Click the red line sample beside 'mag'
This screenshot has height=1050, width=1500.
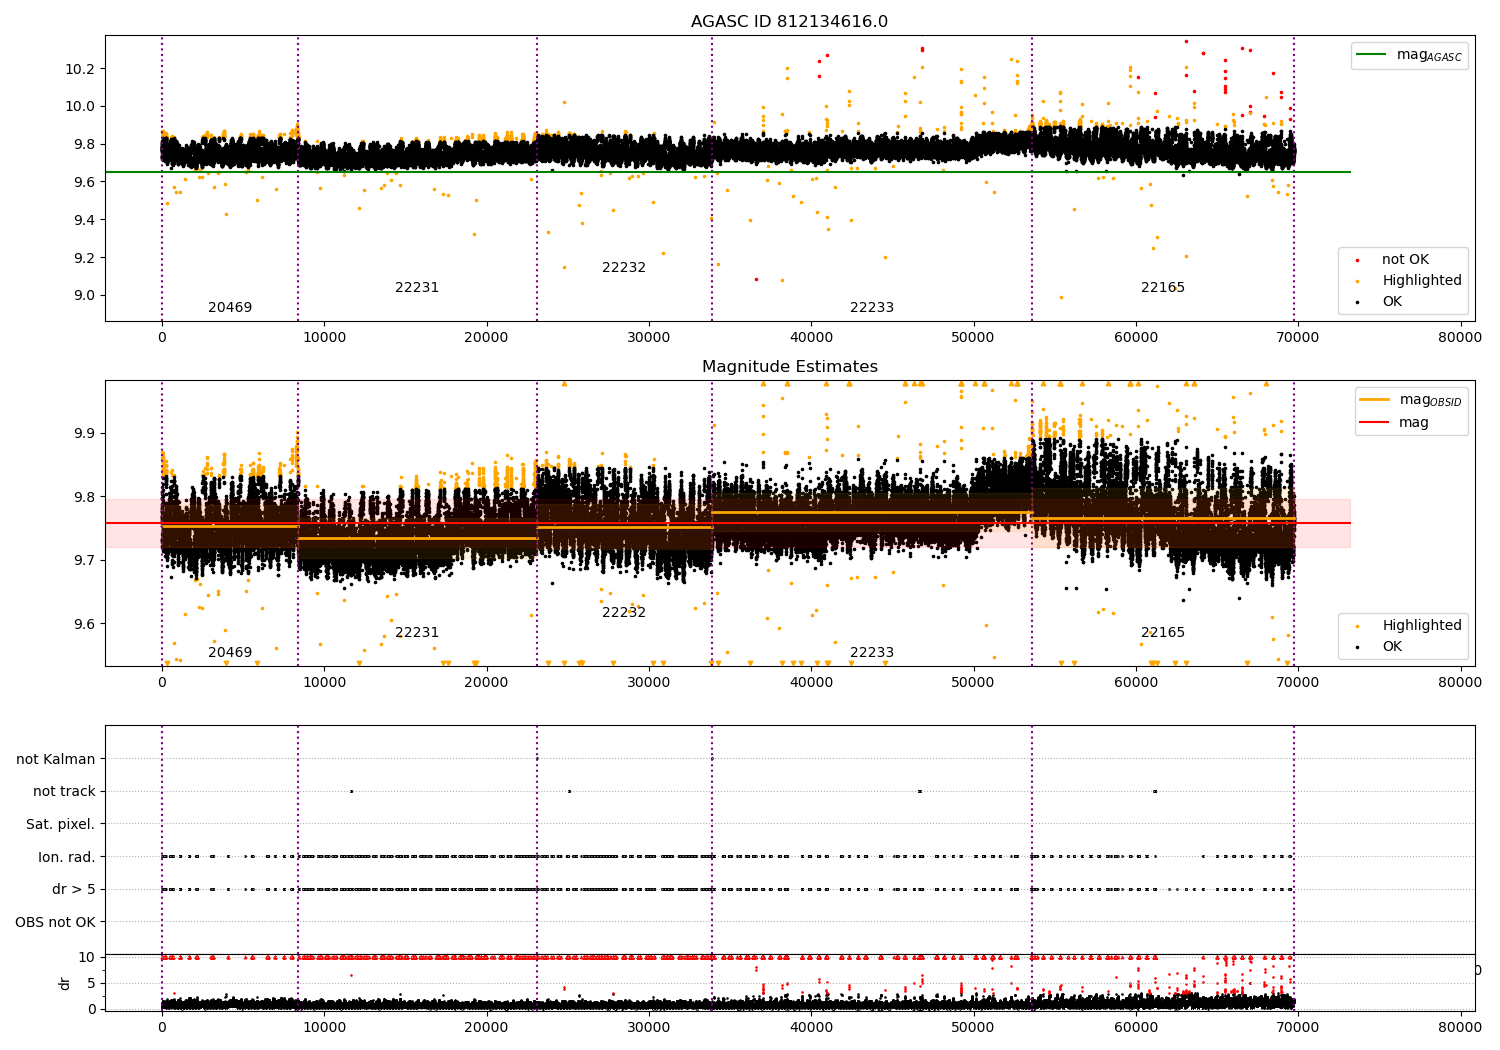point(1375,423)
